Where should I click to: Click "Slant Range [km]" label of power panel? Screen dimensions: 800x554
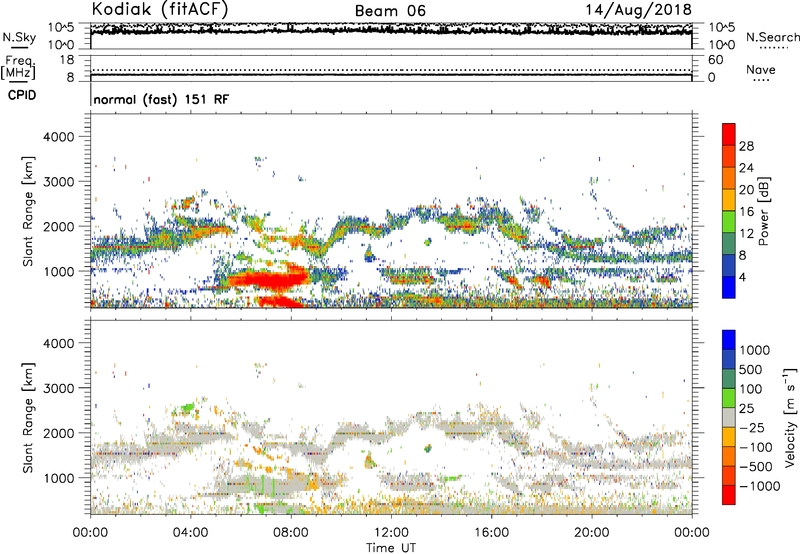tap(28, 211)
